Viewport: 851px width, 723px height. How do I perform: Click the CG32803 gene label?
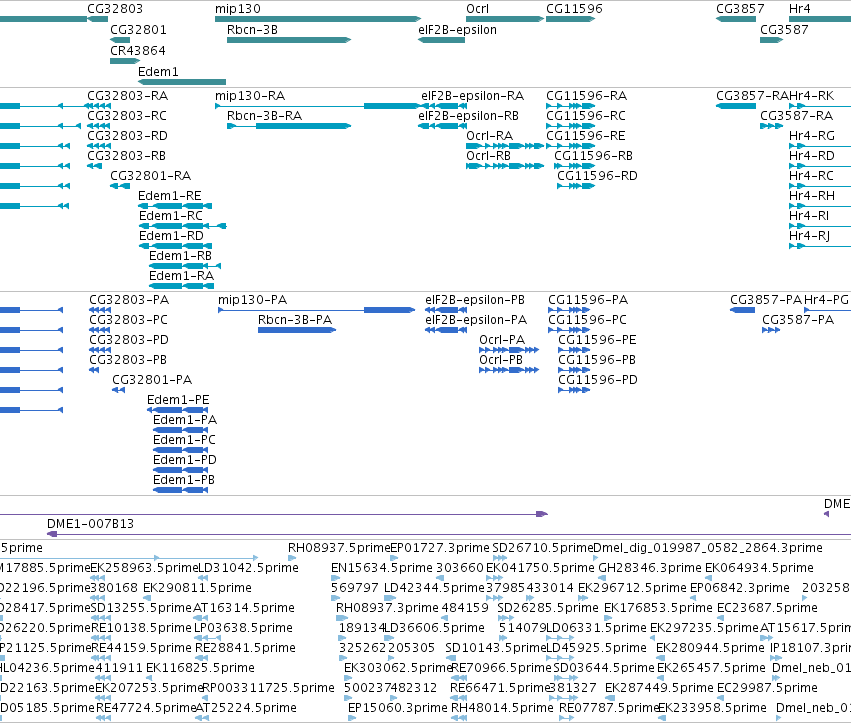[115, 9]
